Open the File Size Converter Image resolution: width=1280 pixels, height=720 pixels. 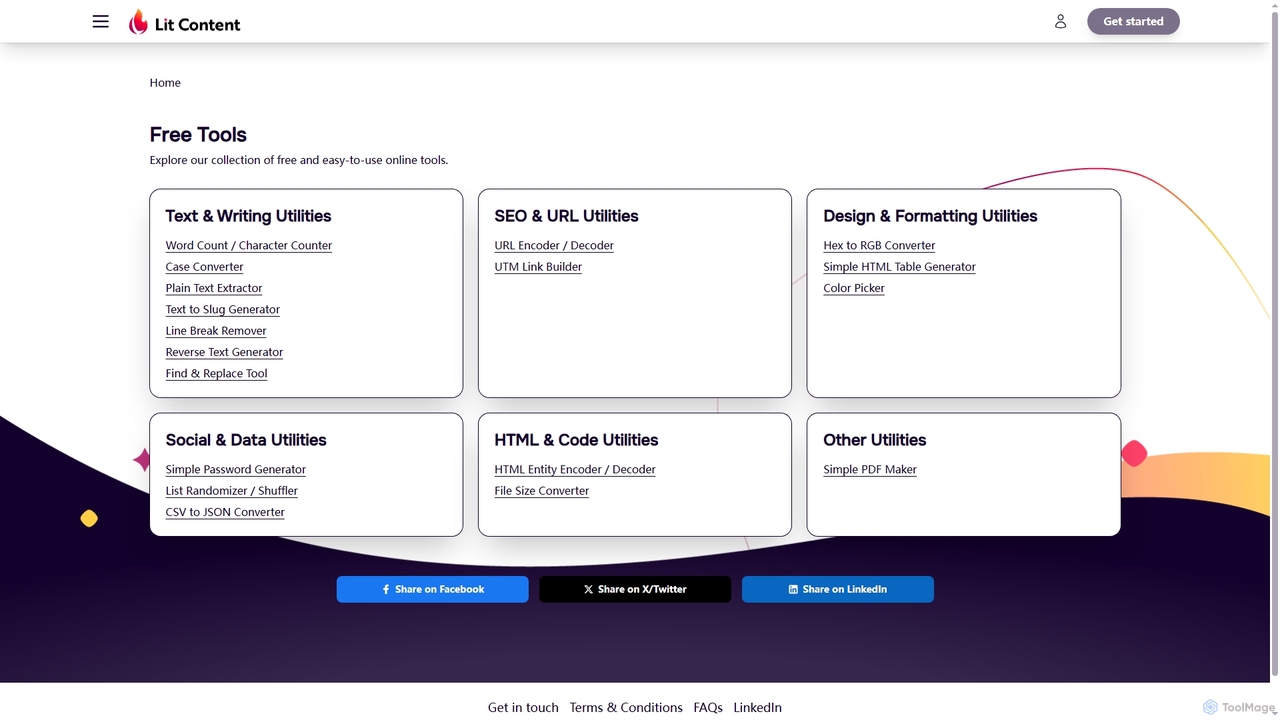tap(542, 491)
